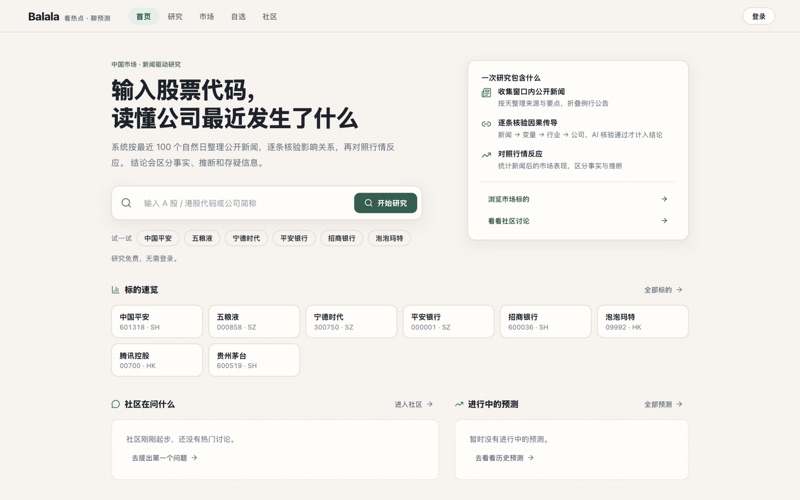Click the link icon beside 逐条核验因果传导
This screenshot has height=500, width=800.
[486, 123]
